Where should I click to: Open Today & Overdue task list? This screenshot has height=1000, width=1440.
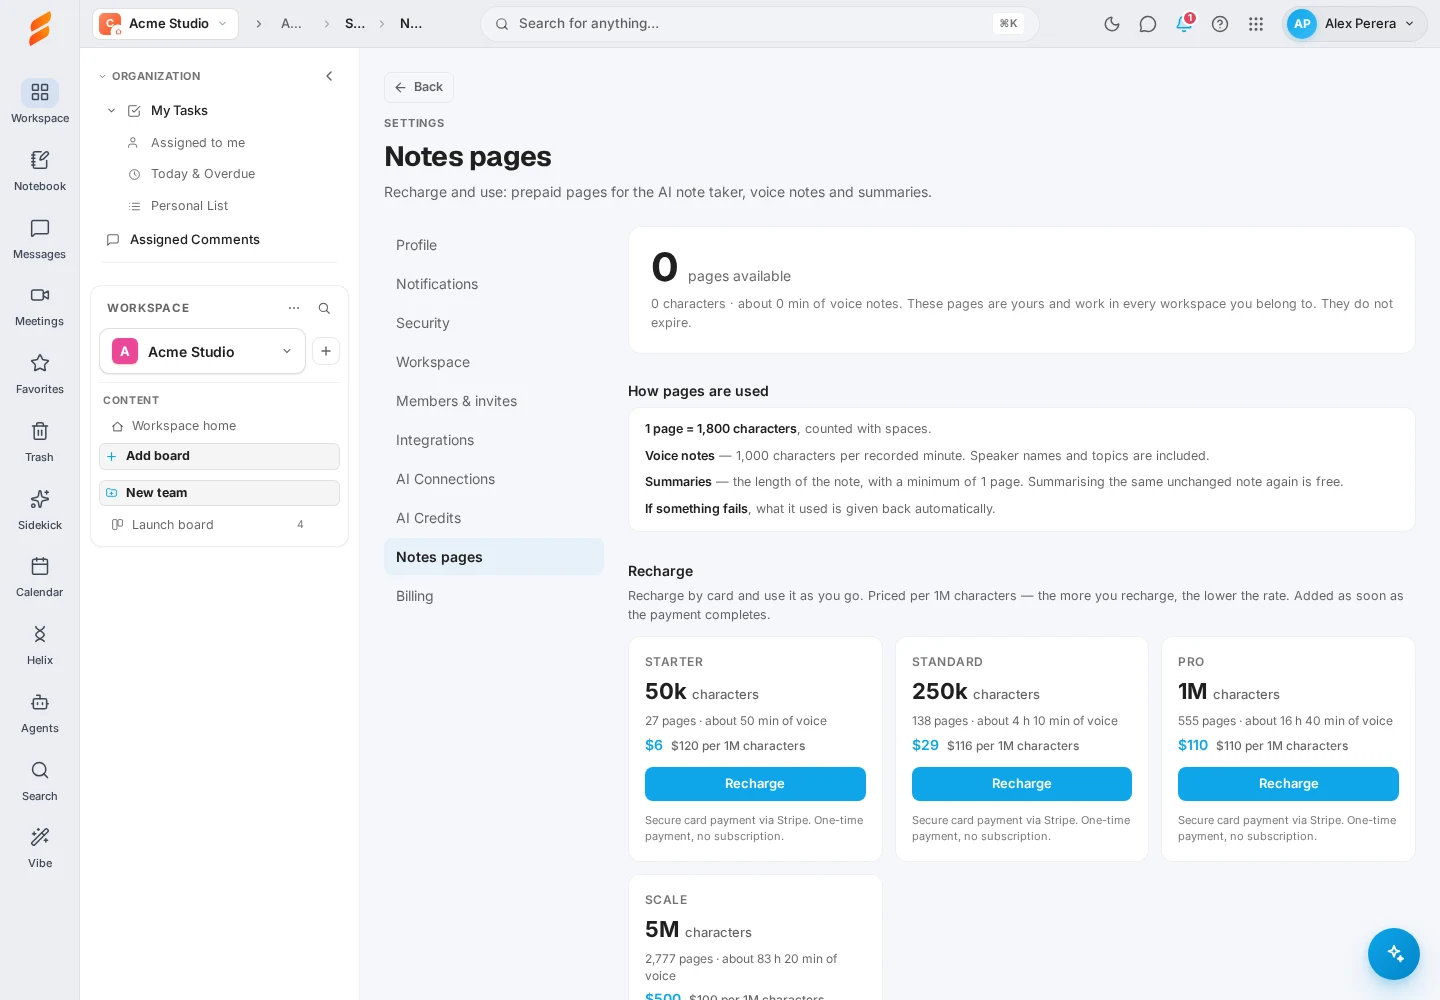coord(203,174)
